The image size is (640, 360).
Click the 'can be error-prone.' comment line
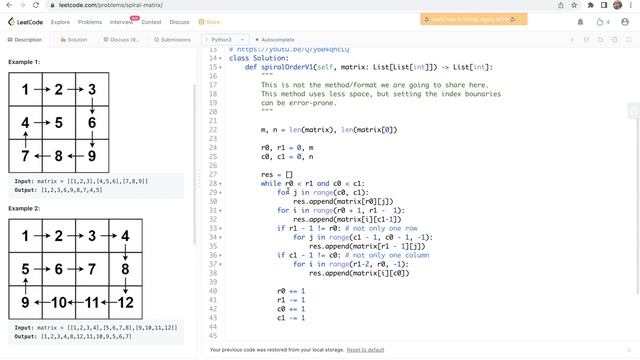pos(299,103)
